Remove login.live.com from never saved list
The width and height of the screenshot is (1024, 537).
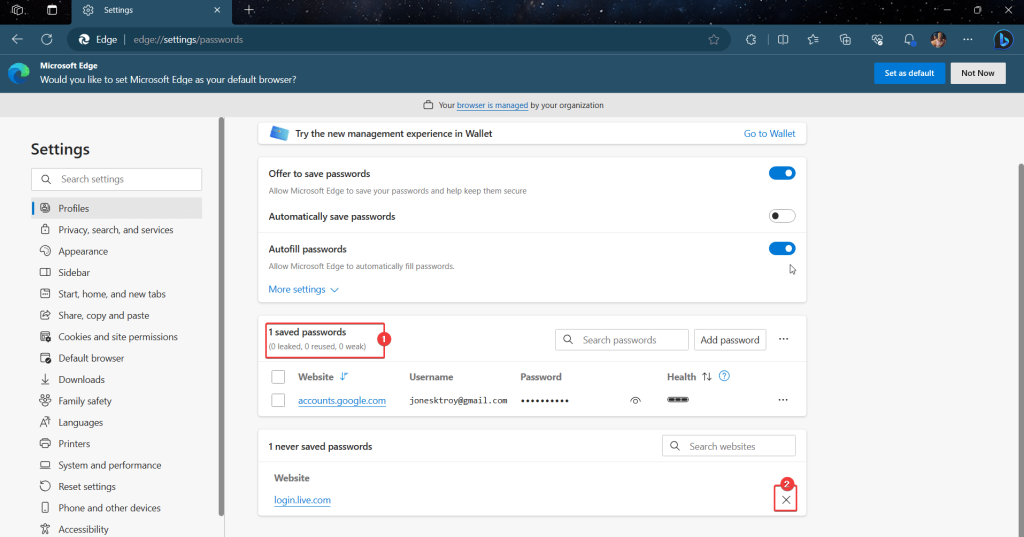[x=786, y=500]
